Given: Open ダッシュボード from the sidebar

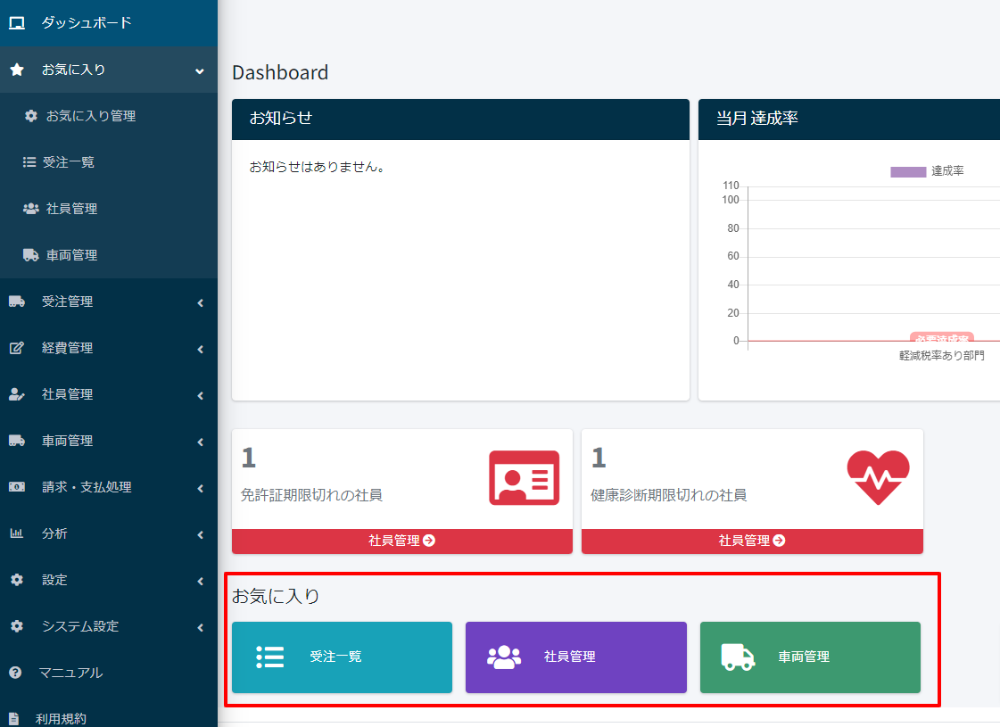Looking at the screenshot, I should point(86,23).
